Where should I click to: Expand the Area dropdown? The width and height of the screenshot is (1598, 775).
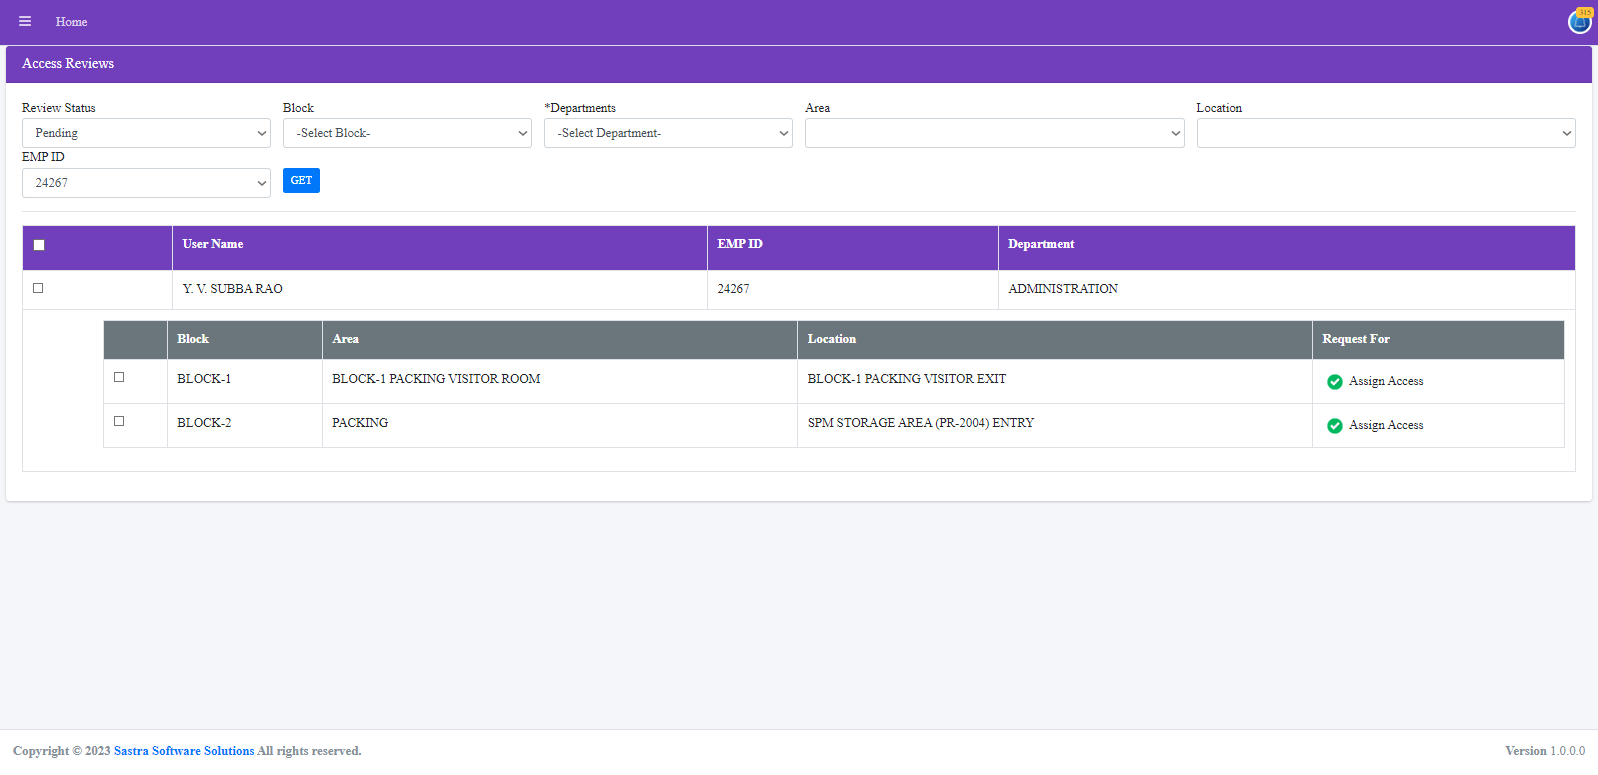pos(994,133)
